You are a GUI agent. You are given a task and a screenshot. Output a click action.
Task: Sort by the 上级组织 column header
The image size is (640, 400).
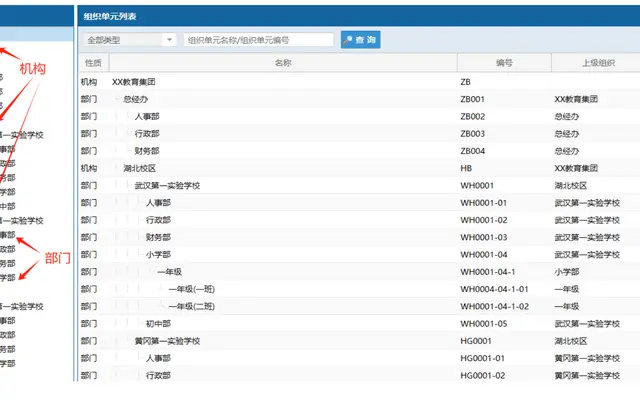click(x=598, y=63)
